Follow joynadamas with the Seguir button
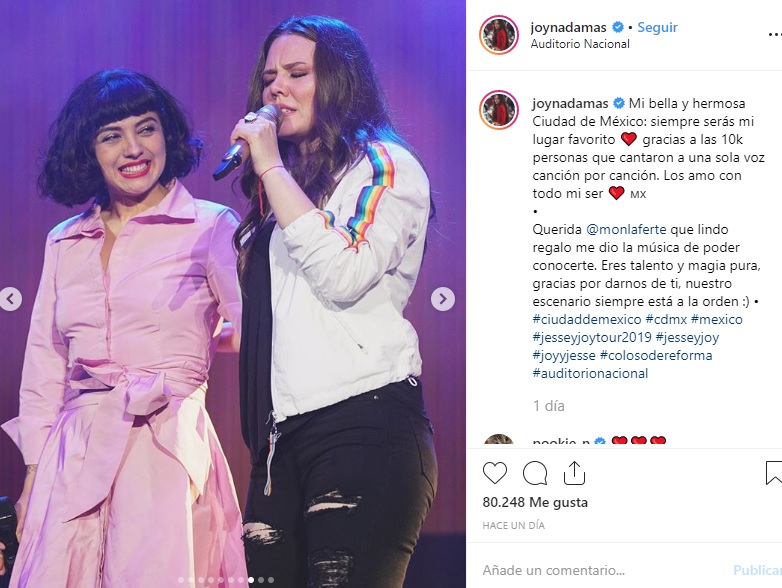This screenshot has width=782, height=588. (x=657, y=27)
